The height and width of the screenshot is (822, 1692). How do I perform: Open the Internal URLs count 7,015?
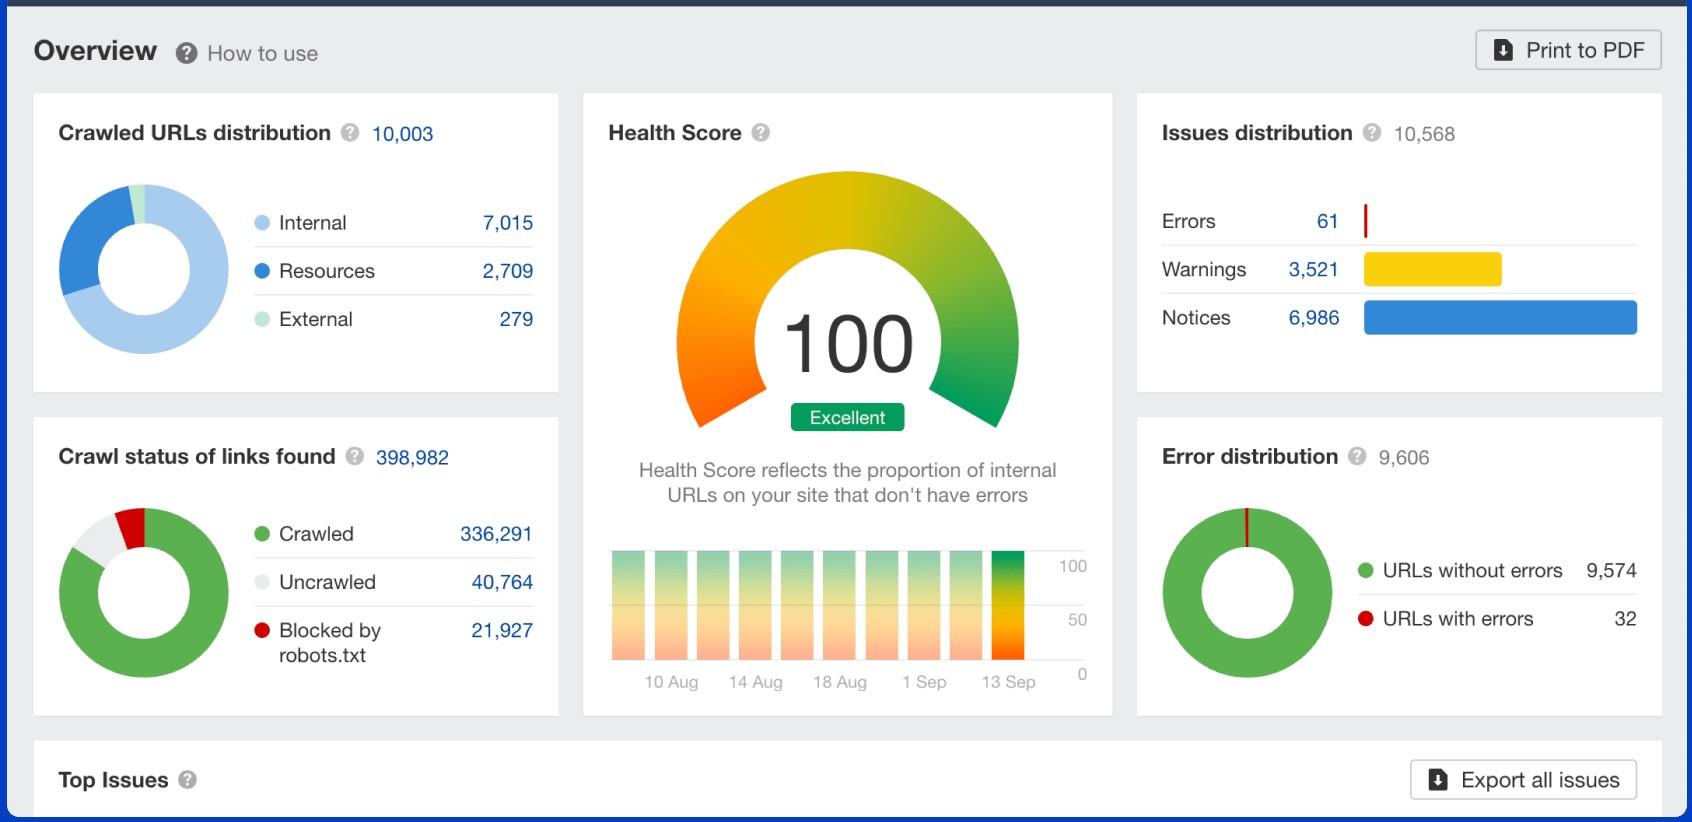(507, 223)
